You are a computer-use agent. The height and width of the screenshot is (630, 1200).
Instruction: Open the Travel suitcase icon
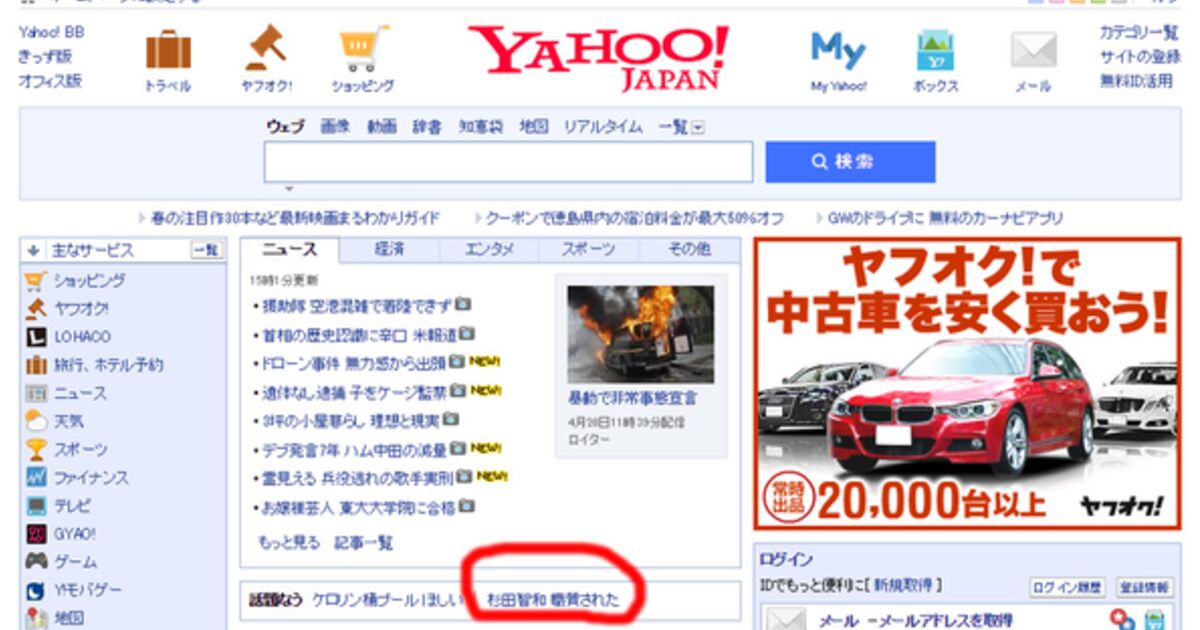point(167,51)
